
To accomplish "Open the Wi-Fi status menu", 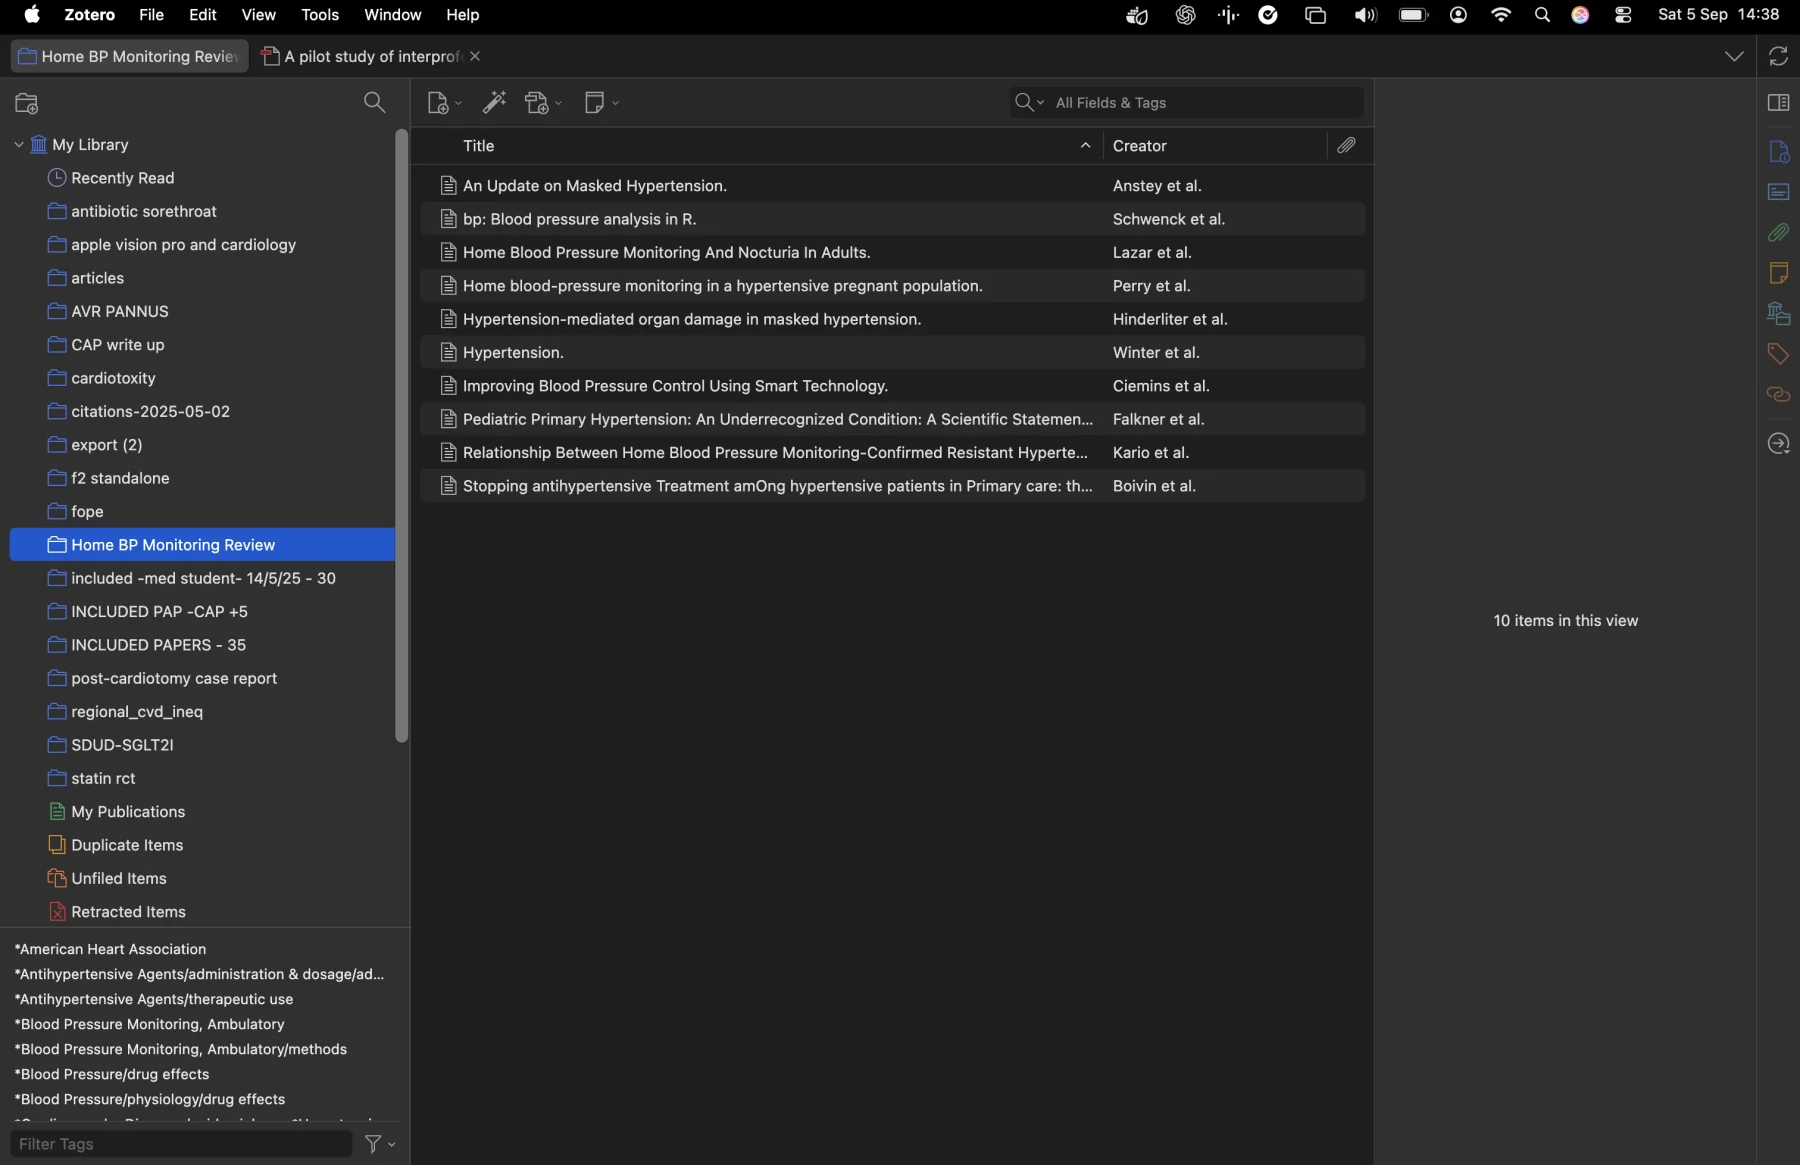I will pyautogui.click(x=1502, y=15).
